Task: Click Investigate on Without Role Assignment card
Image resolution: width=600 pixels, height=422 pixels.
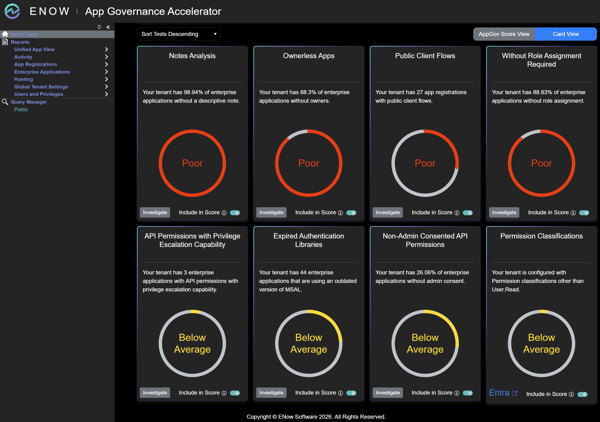Action: pyautogui.click(x=504, y=213)
